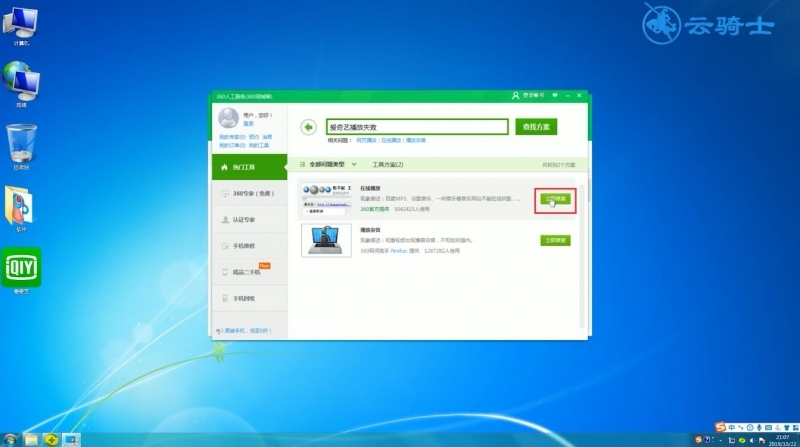Click the results list vertical scrollbar

582,255
